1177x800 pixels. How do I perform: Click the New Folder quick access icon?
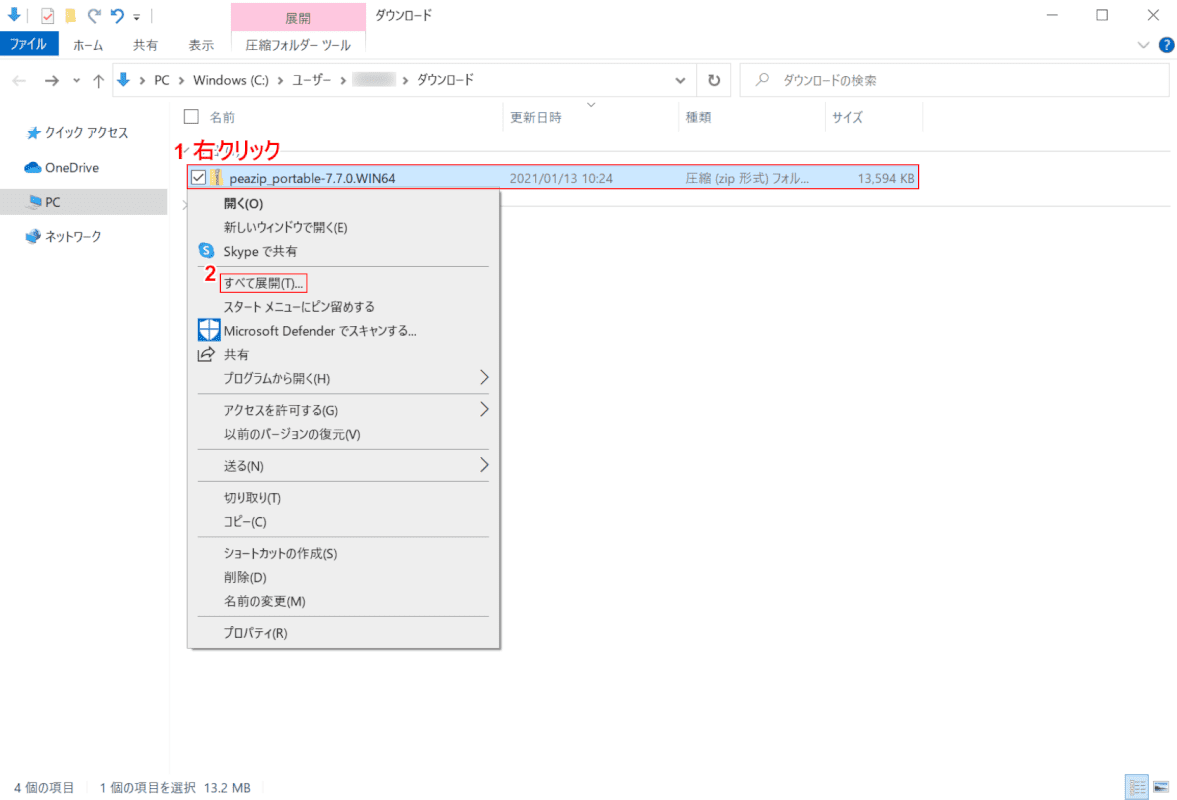[71, 16]
